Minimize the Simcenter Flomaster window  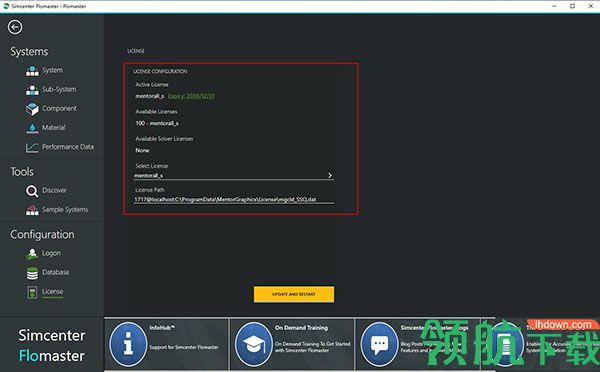[x=554, y=6]
